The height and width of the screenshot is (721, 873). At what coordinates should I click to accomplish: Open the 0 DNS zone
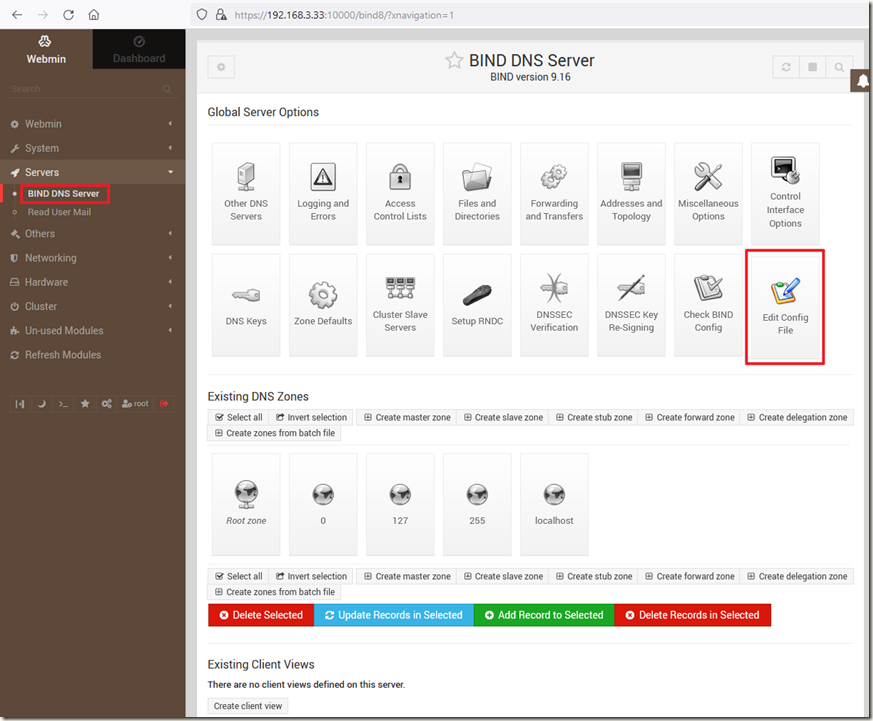pos(323,504)
